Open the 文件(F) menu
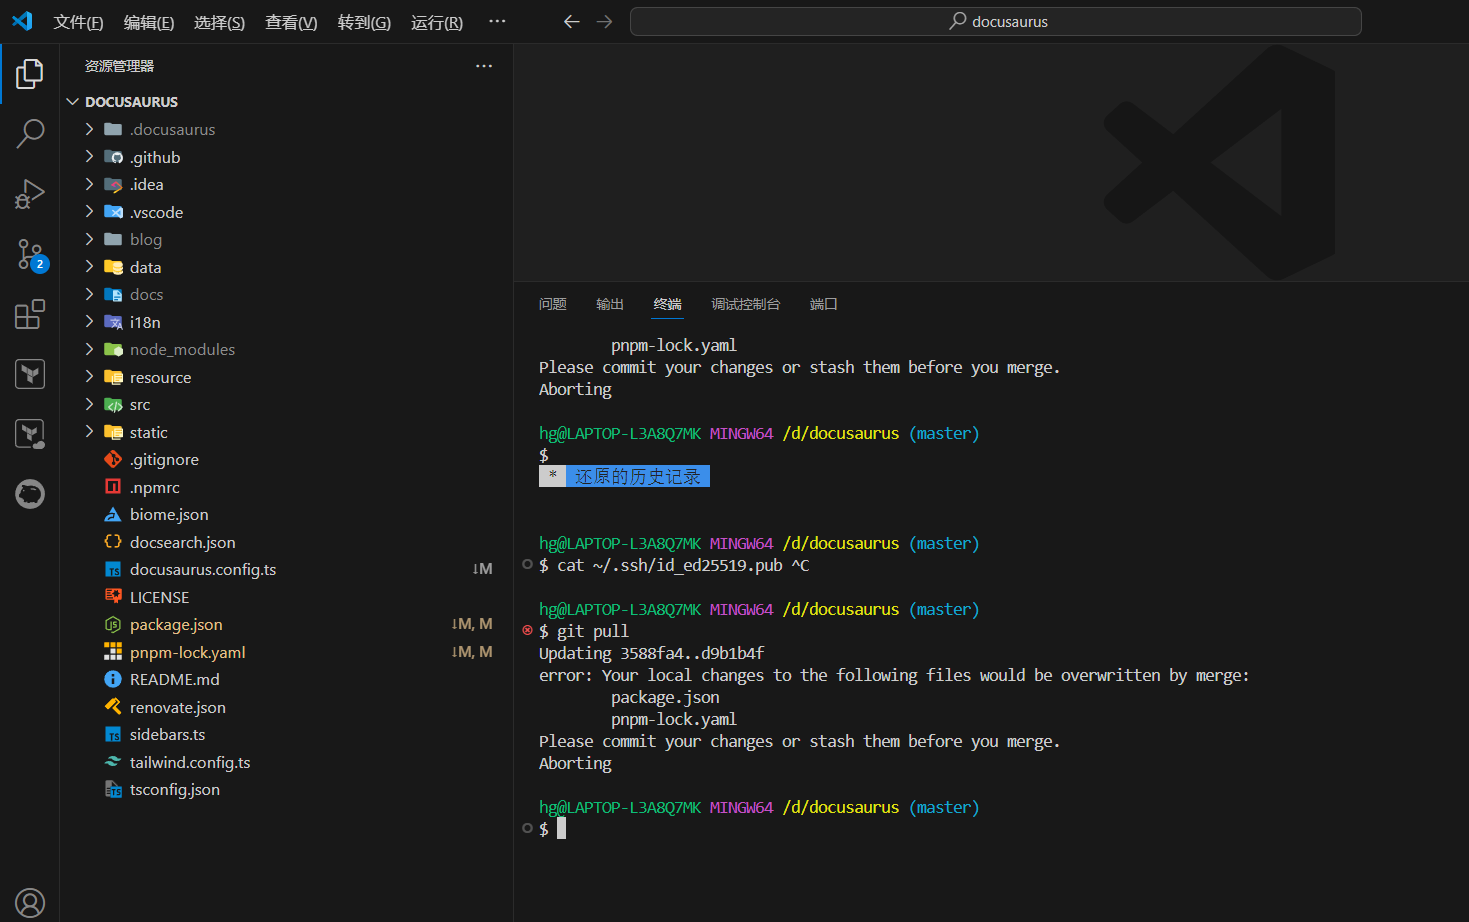This screenshot has height=922, width=1469. point(78,22)
